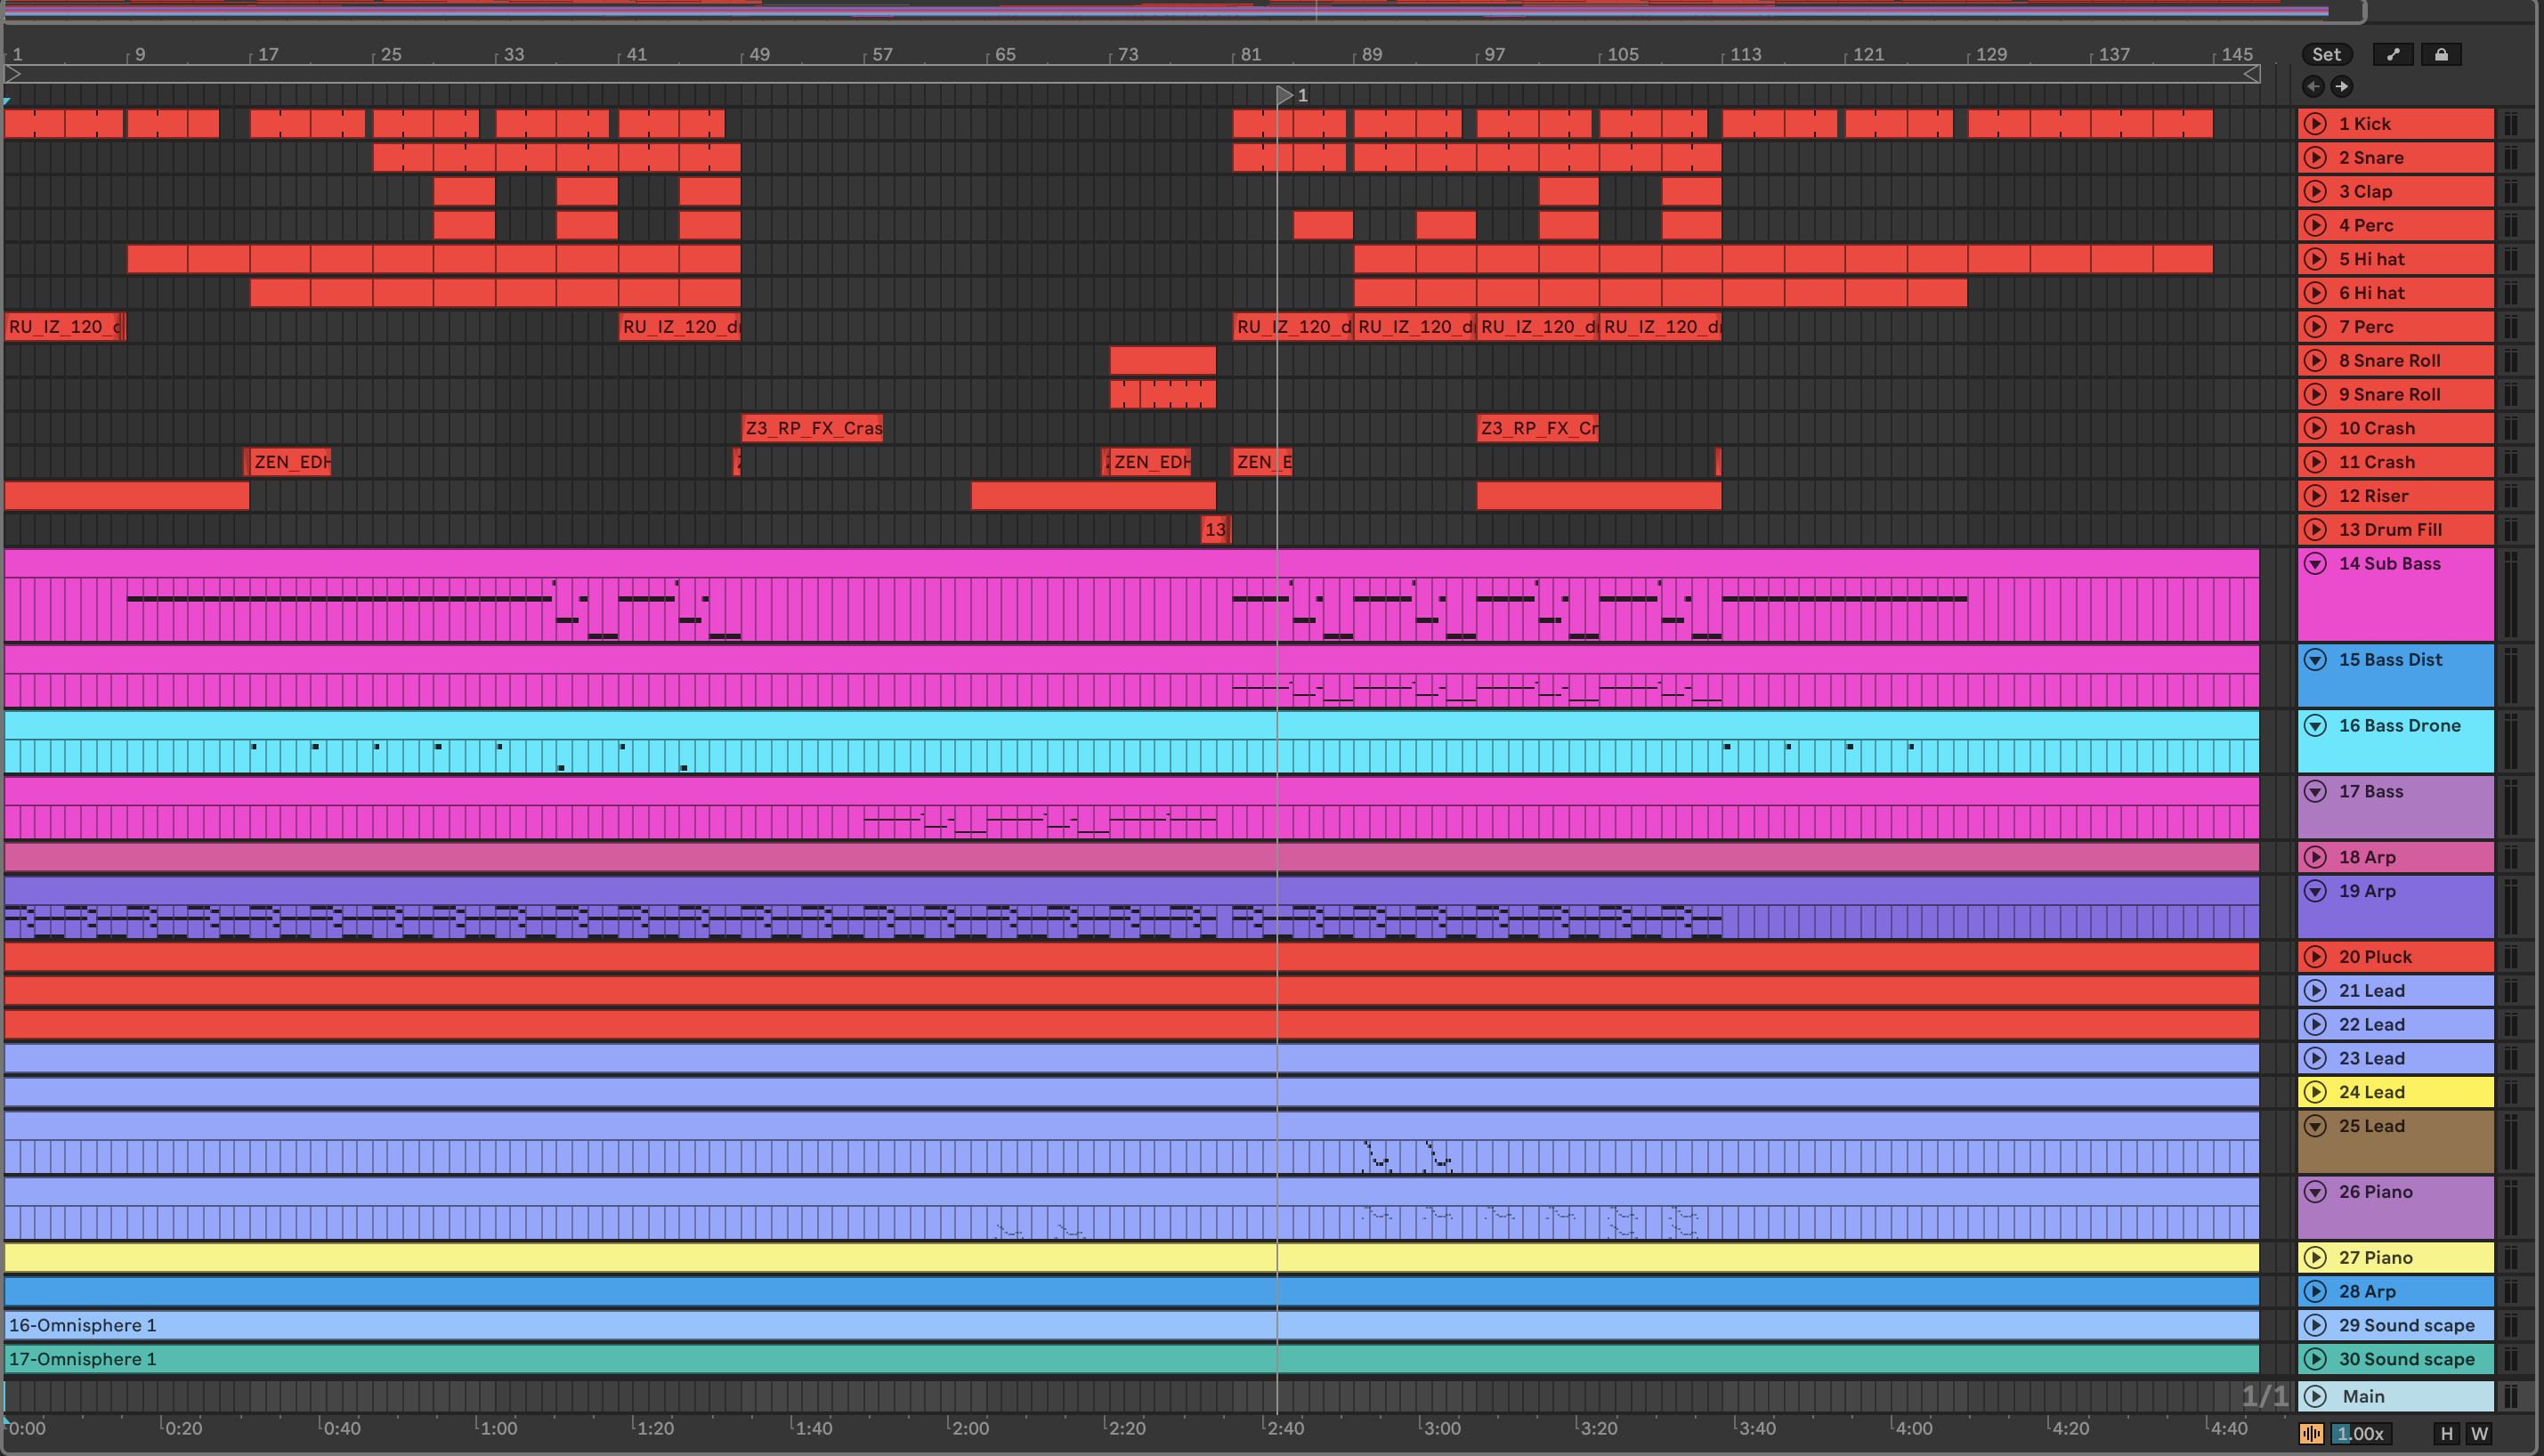Select the Z3_RP_FX_Cras crash clip
2544x1456 pixels.
[812, 428]
